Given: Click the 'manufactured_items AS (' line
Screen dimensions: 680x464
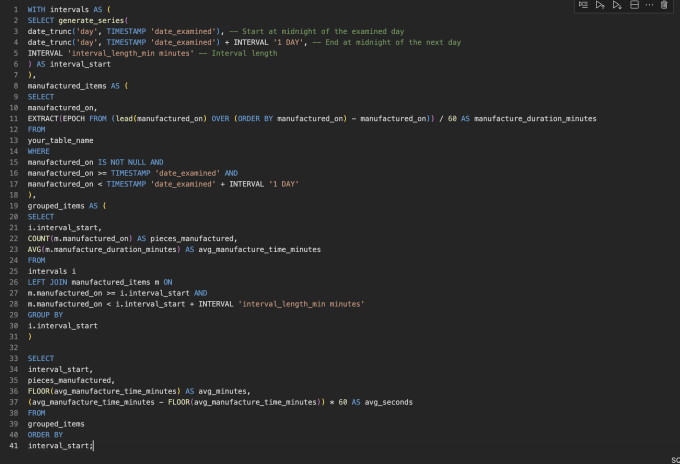Looking at the screenshot, I should click(x=78, y=86).
